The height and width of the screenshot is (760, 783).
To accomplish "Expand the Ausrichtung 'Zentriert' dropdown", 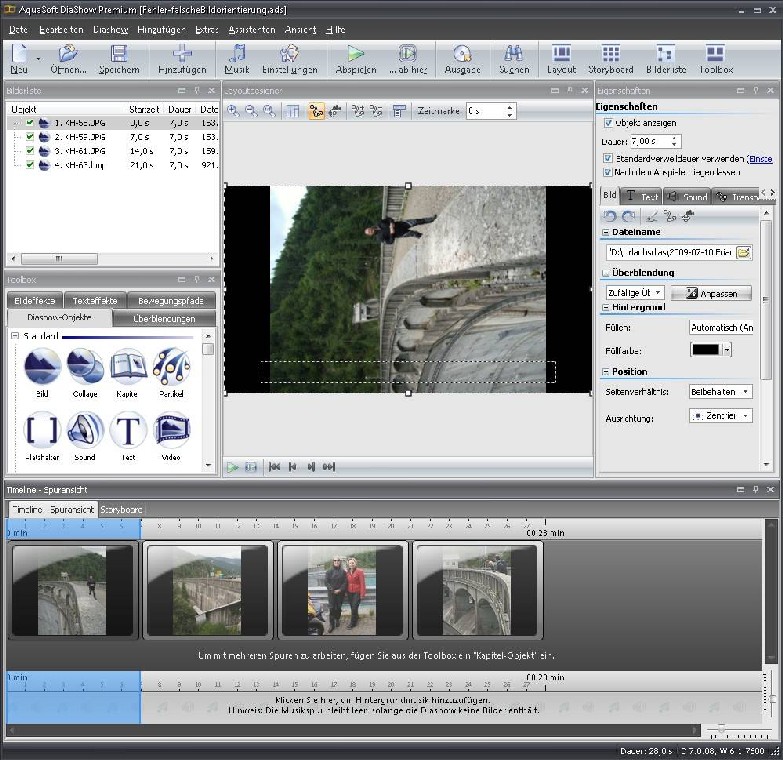I will point(720,416).
